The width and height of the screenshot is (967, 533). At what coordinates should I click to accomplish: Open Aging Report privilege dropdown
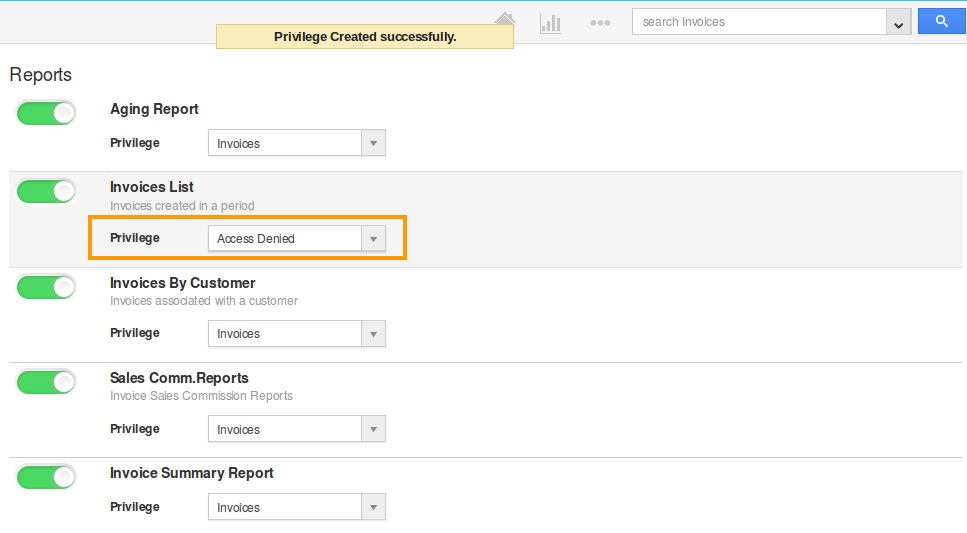pyautogui.click(x=297, y=143)
